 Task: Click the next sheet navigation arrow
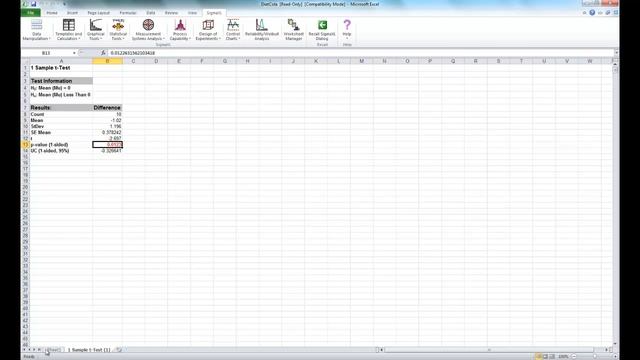[x=34, y=350]
